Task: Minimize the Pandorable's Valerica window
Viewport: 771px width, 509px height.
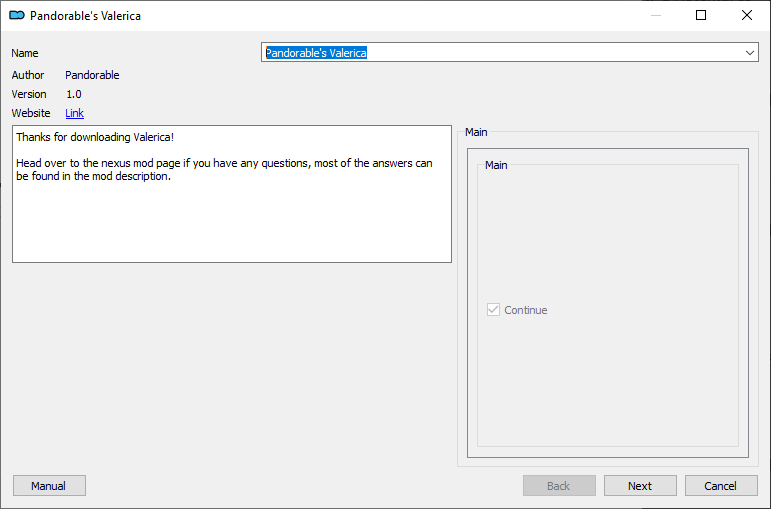Action: coord(655,15)
